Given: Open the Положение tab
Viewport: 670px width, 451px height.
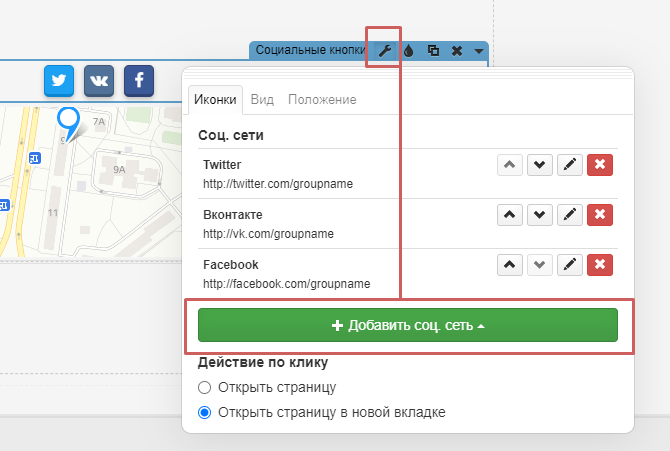Looking at the screenshot, I should (322, 100).
